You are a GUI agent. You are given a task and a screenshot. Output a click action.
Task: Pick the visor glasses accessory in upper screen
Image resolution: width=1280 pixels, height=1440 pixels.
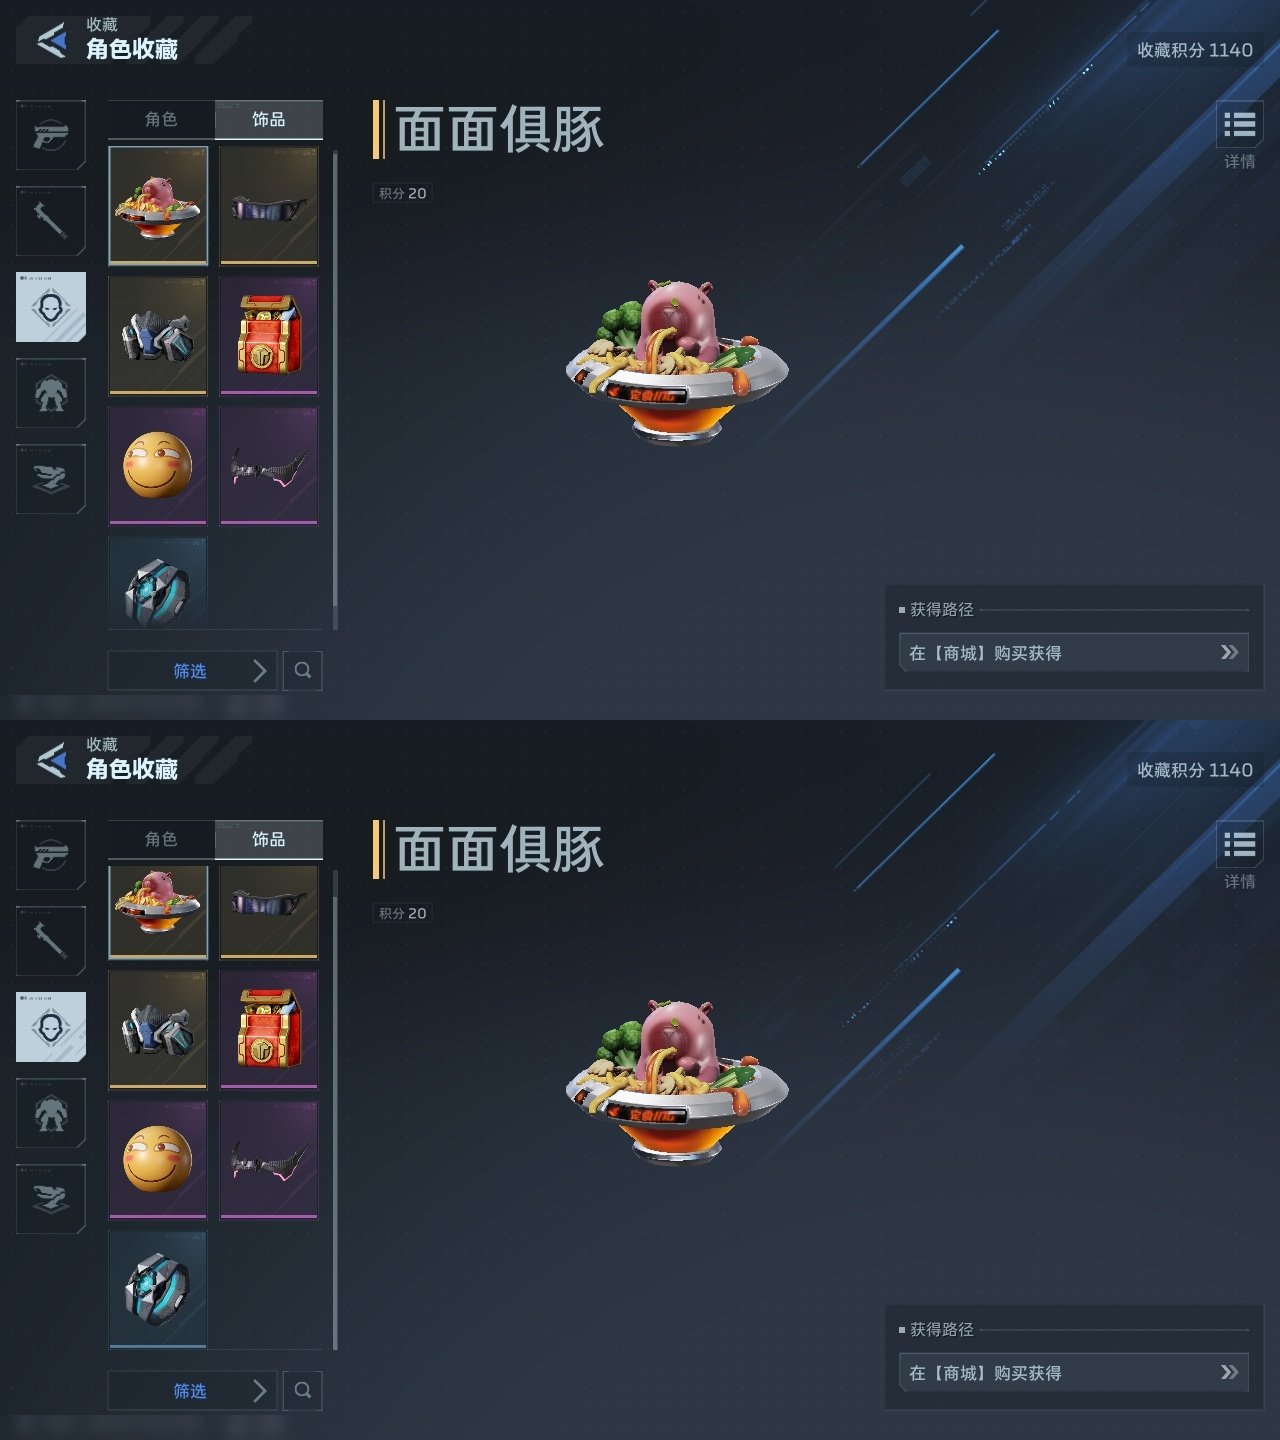(269, 206)
